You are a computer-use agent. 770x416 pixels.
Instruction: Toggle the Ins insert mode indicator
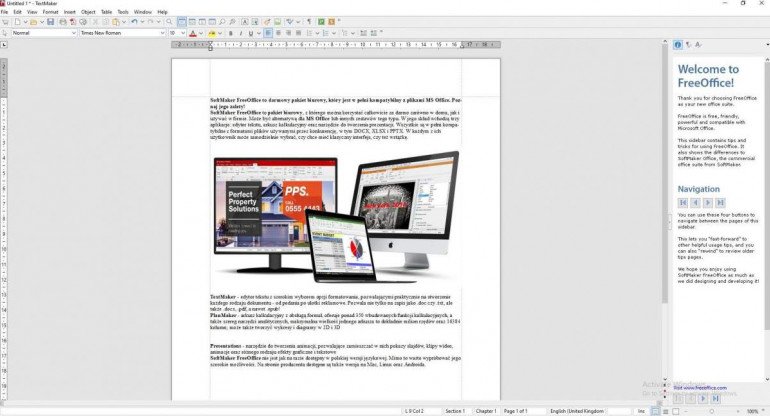coord(641,411)
